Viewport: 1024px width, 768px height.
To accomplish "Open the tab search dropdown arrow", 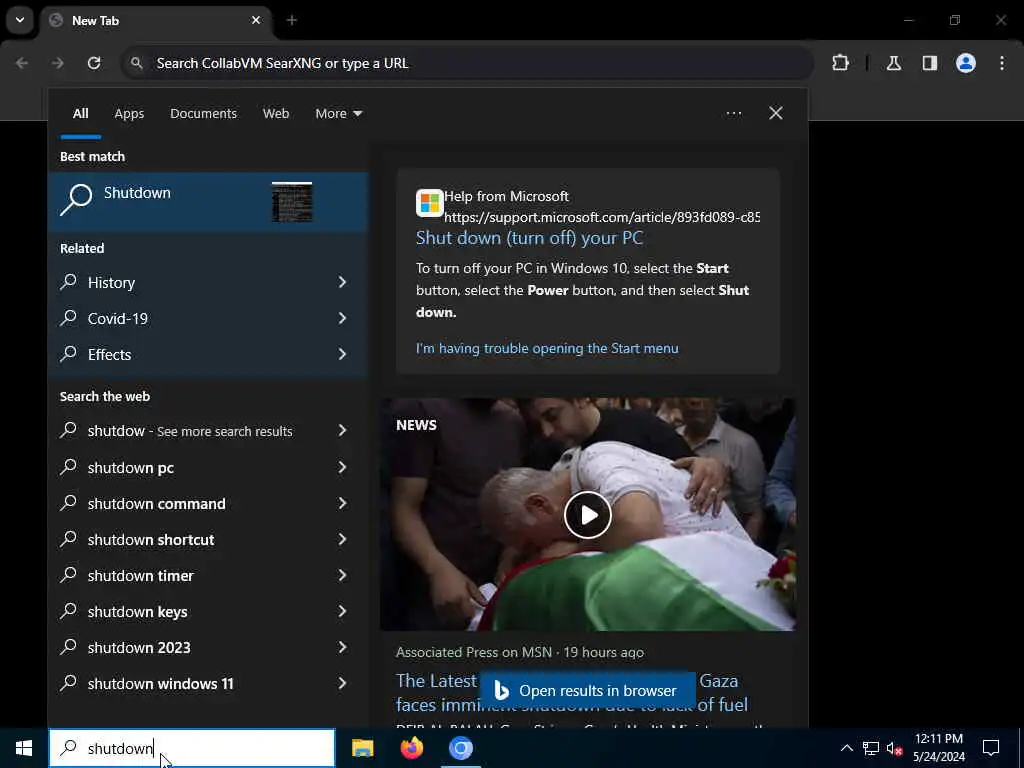I will click(x=20, y=20).
